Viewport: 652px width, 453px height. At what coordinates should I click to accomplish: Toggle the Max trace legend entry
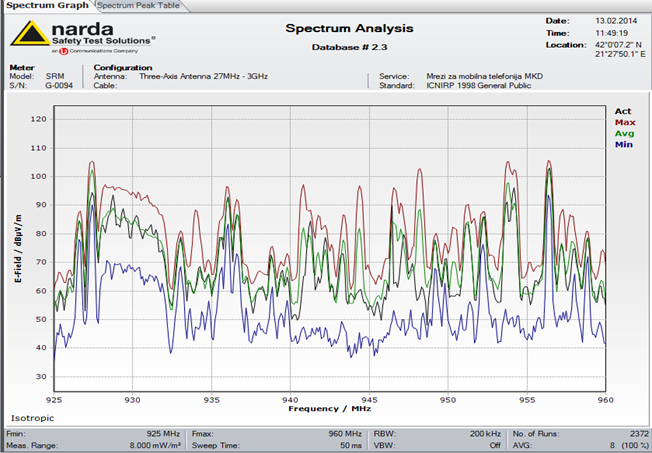624,122
